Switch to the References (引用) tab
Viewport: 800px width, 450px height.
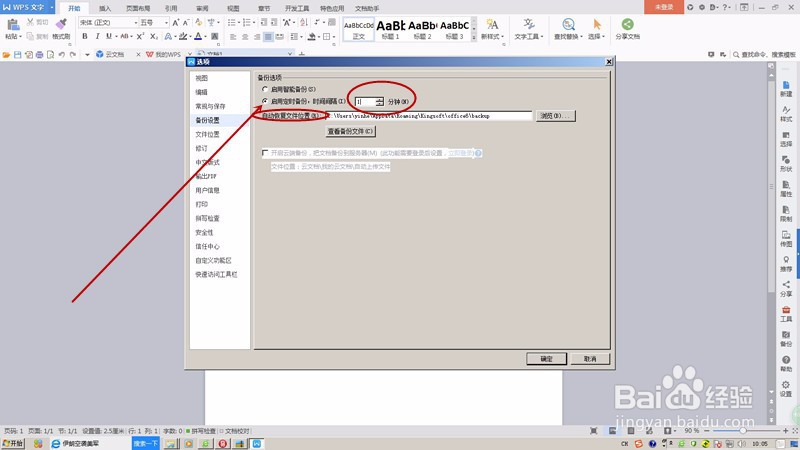[x=171, y=8]
